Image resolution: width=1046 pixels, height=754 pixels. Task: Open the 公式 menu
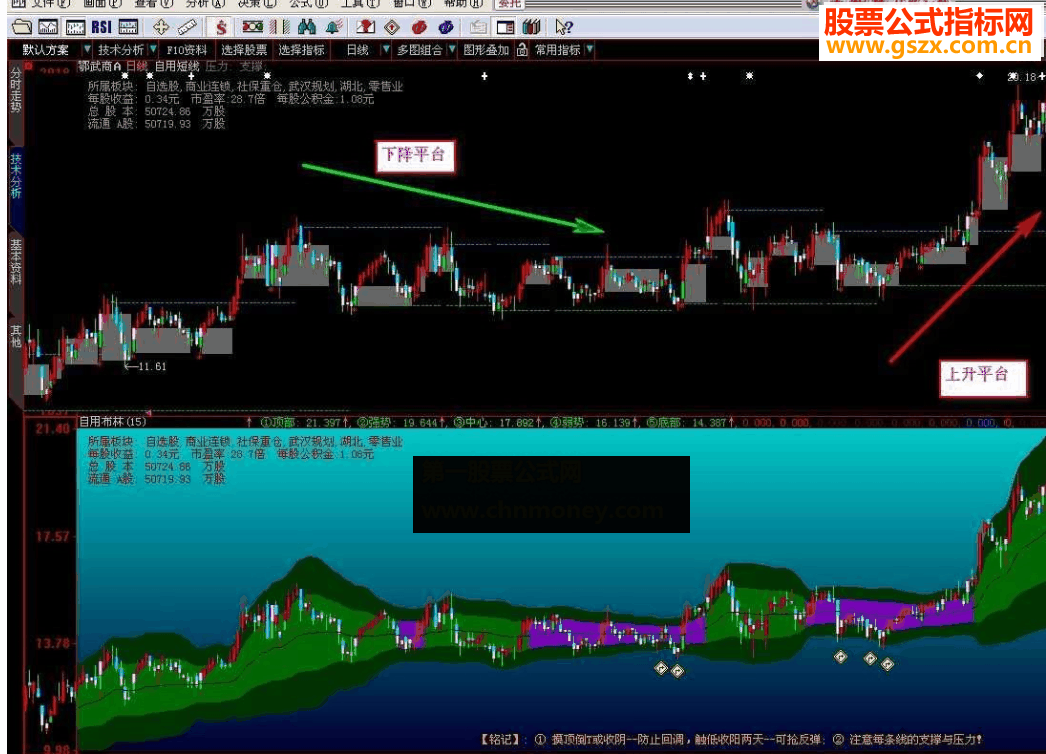point(308,3)
